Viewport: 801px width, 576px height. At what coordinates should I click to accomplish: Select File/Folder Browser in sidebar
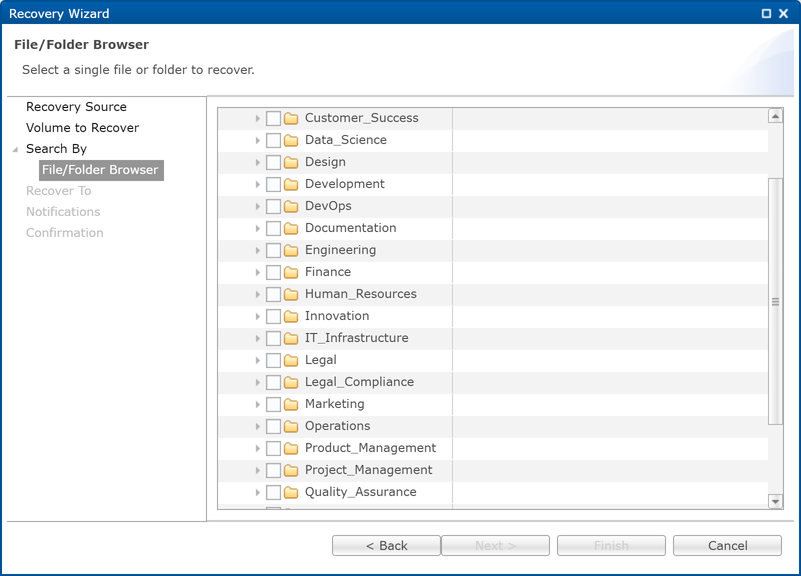[x=101, y=170]
